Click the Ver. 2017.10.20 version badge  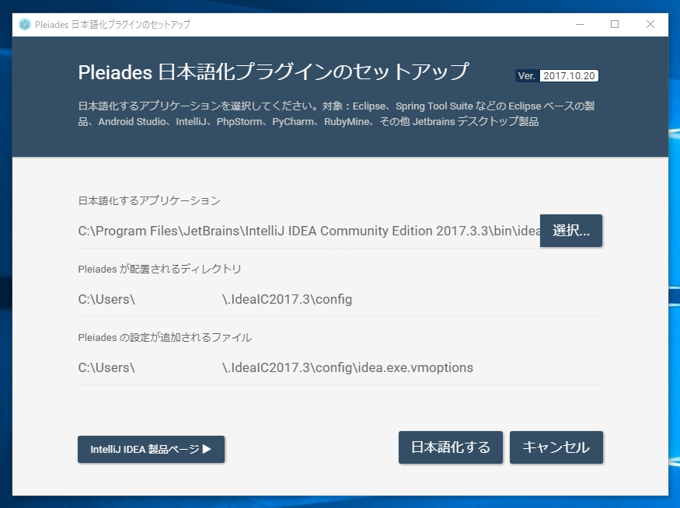pyautogui.click(x=557, y=76)
